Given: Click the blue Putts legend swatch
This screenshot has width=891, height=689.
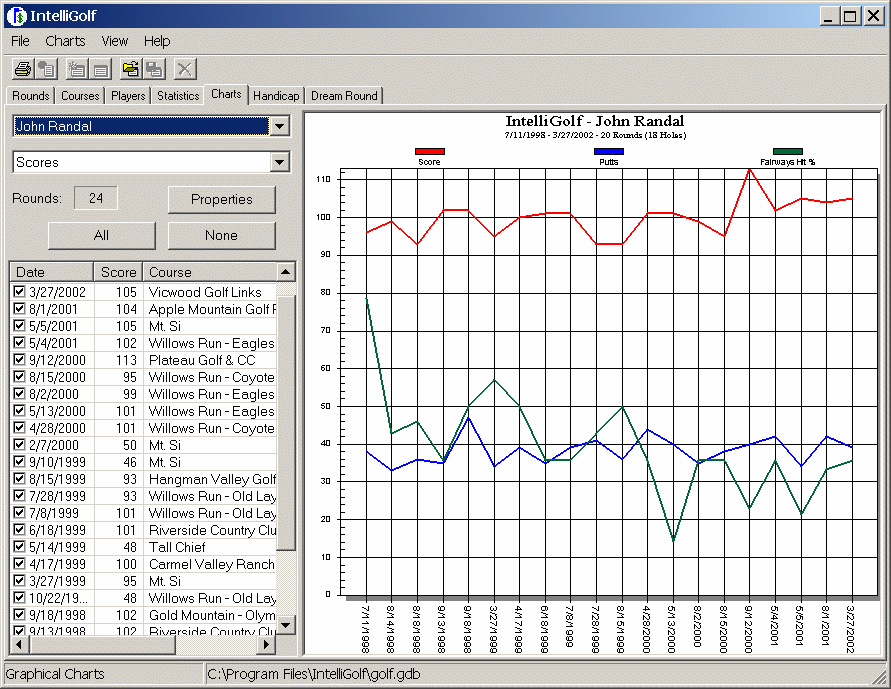Looking at the screenshot, I should (609, 151).
